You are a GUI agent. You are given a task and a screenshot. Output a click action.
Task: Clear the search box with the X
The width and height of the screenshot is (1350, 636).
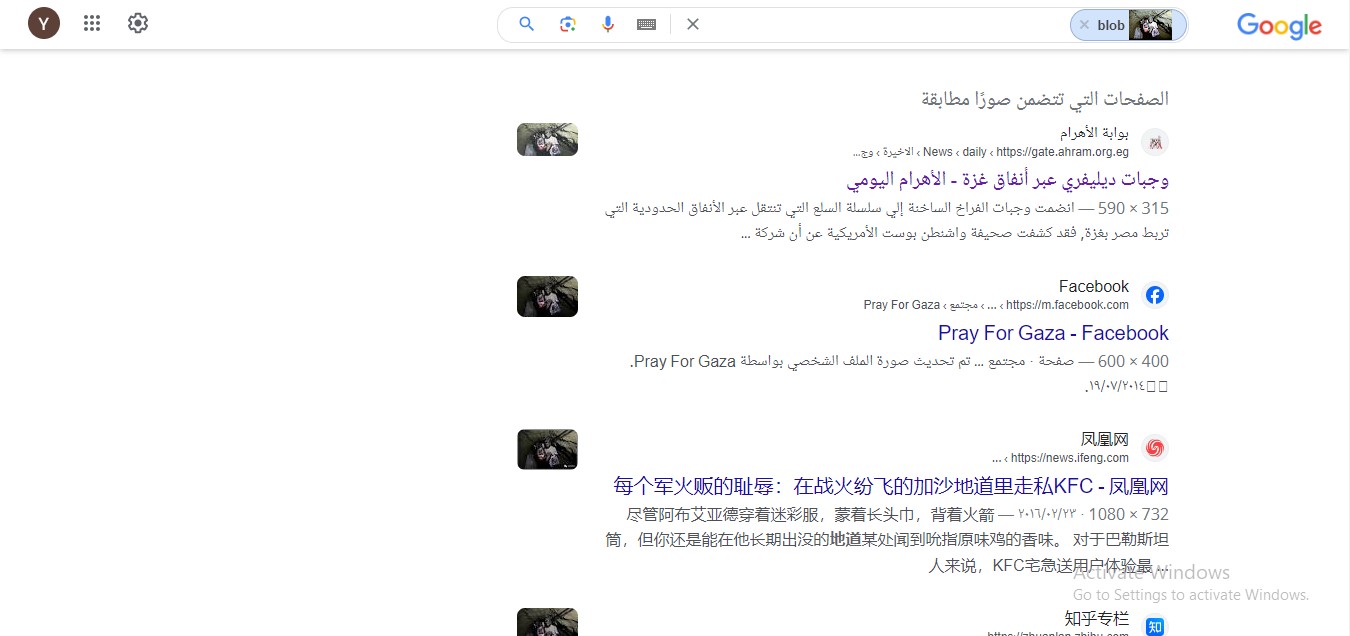[693, 24]
